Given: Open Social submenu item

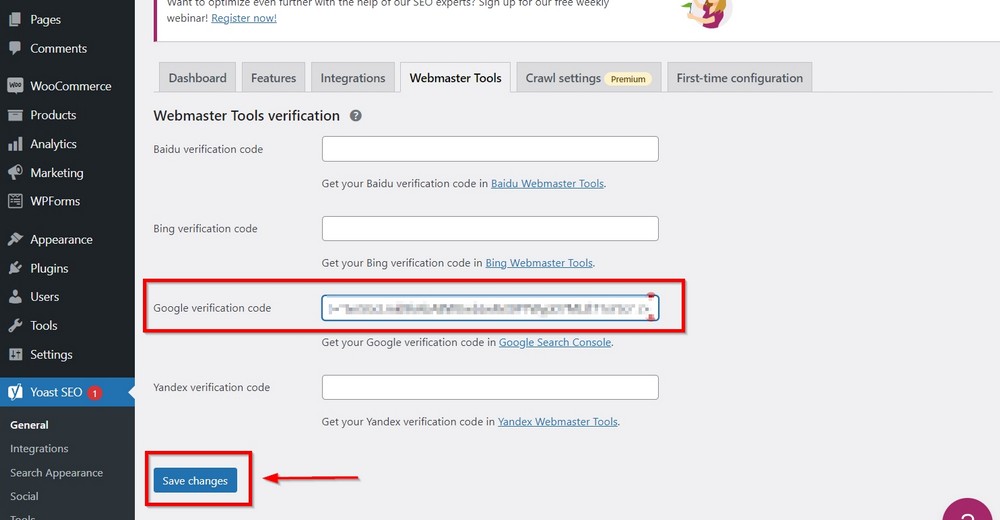Looking at the screenshot, I should coord(24,496).
